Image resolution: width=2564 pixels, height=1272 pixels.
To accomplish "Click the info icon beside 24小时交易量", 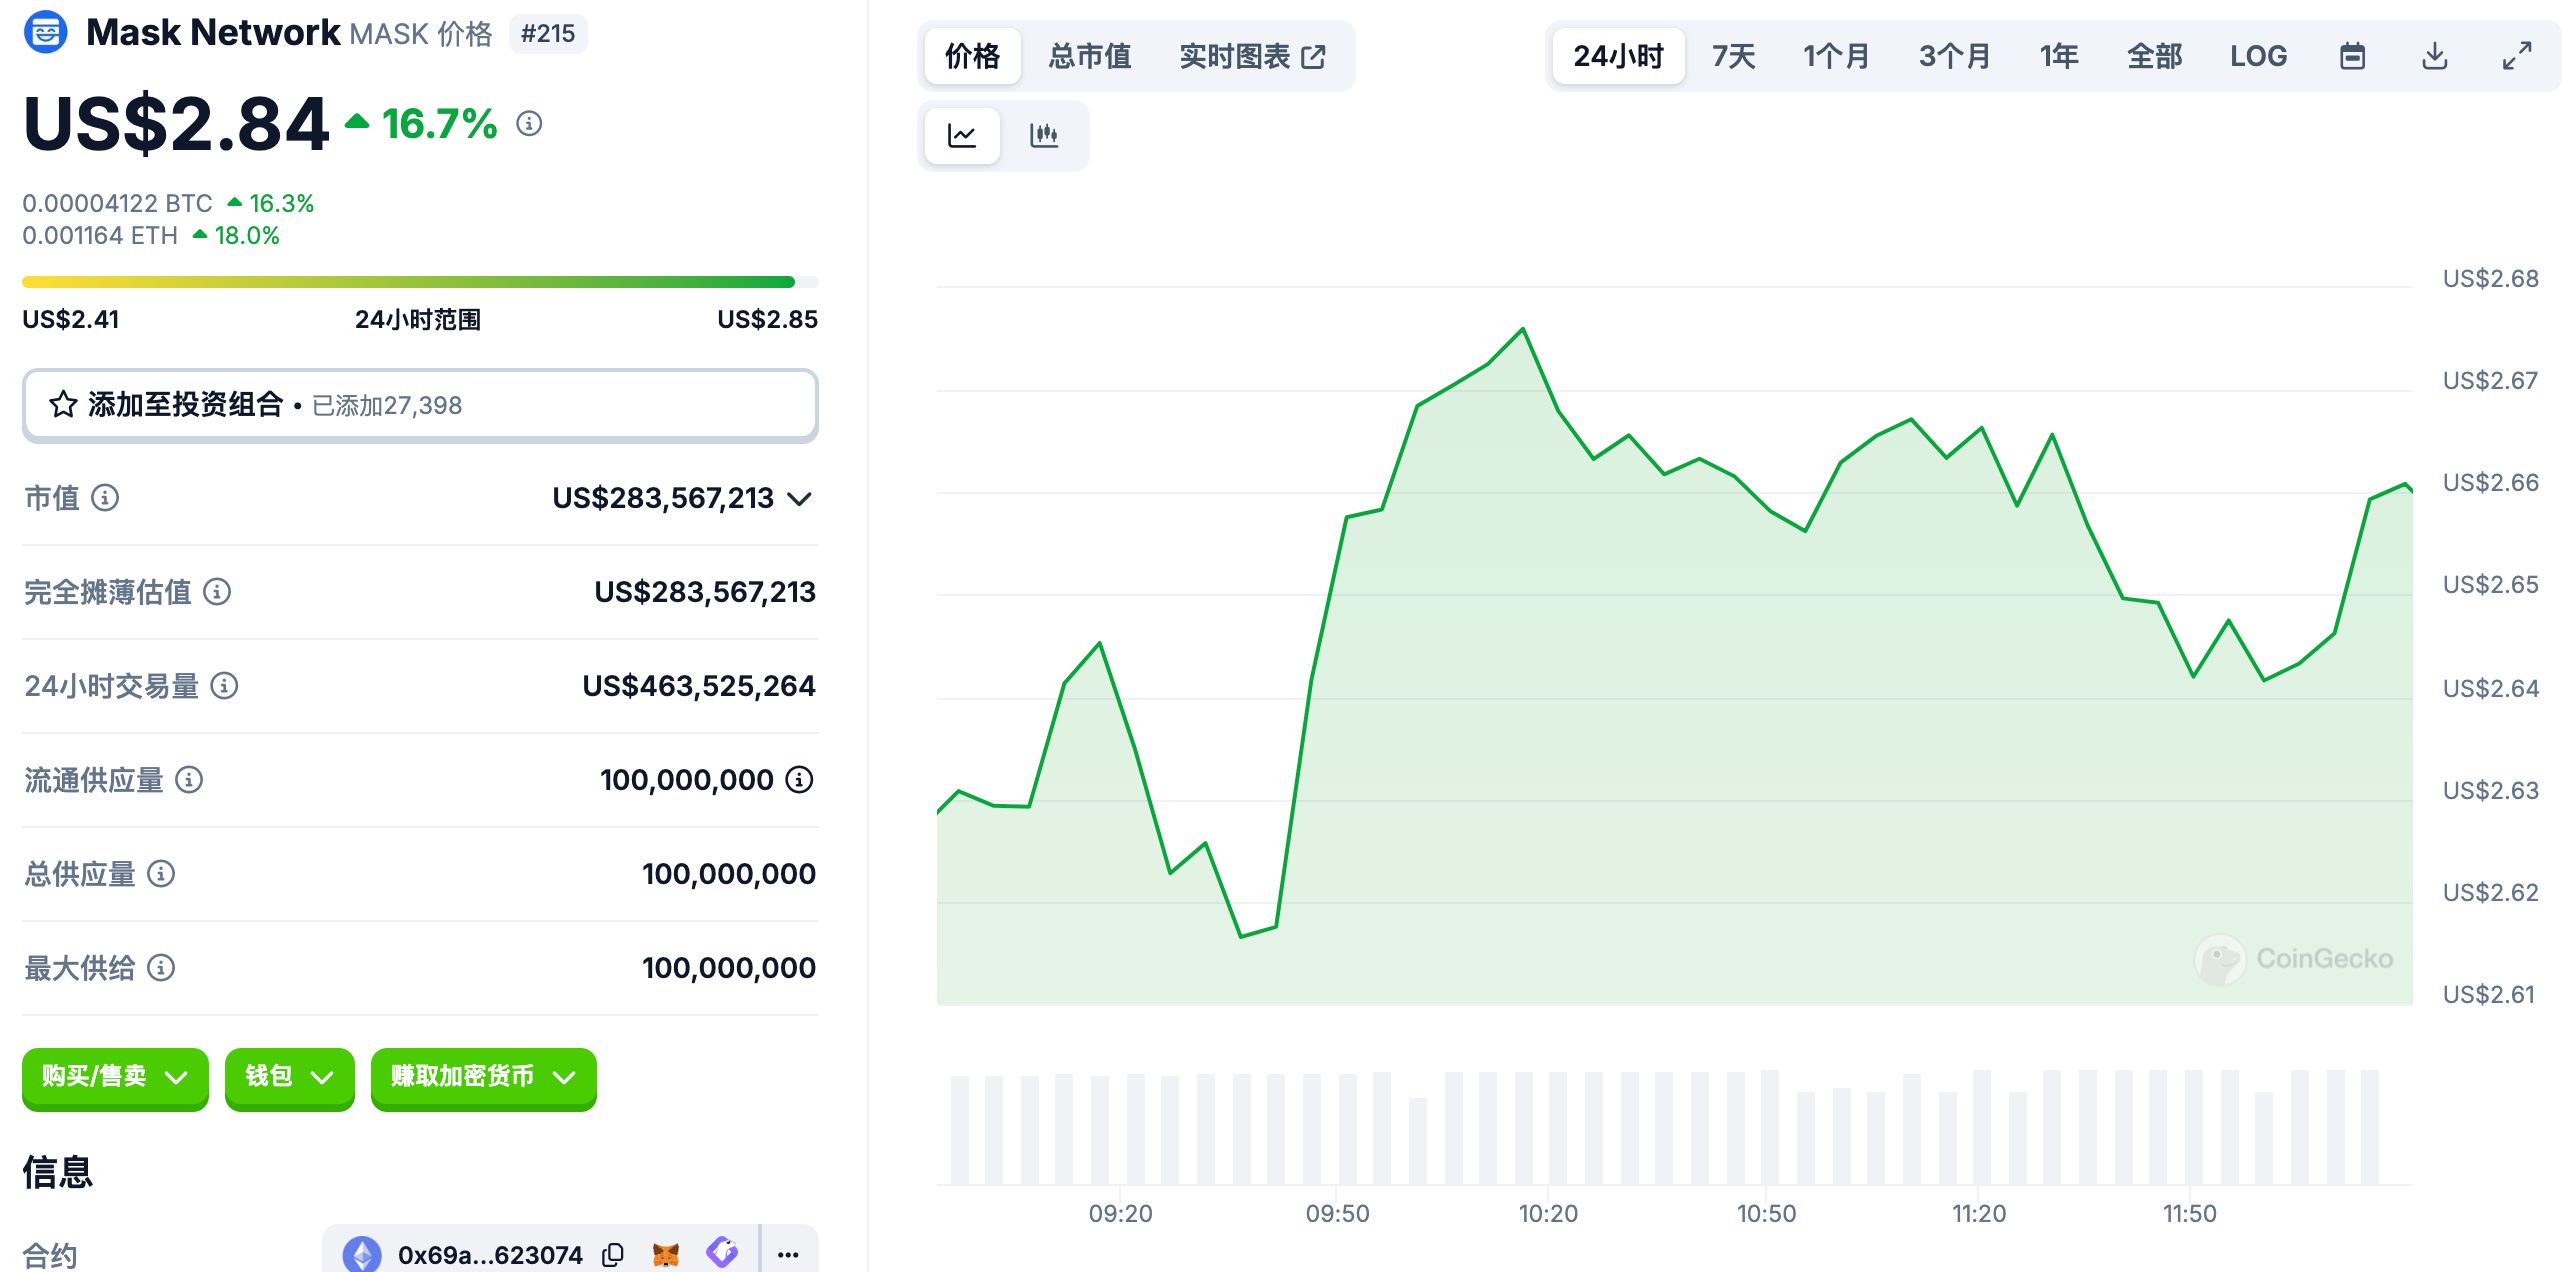I will (224, 685).
